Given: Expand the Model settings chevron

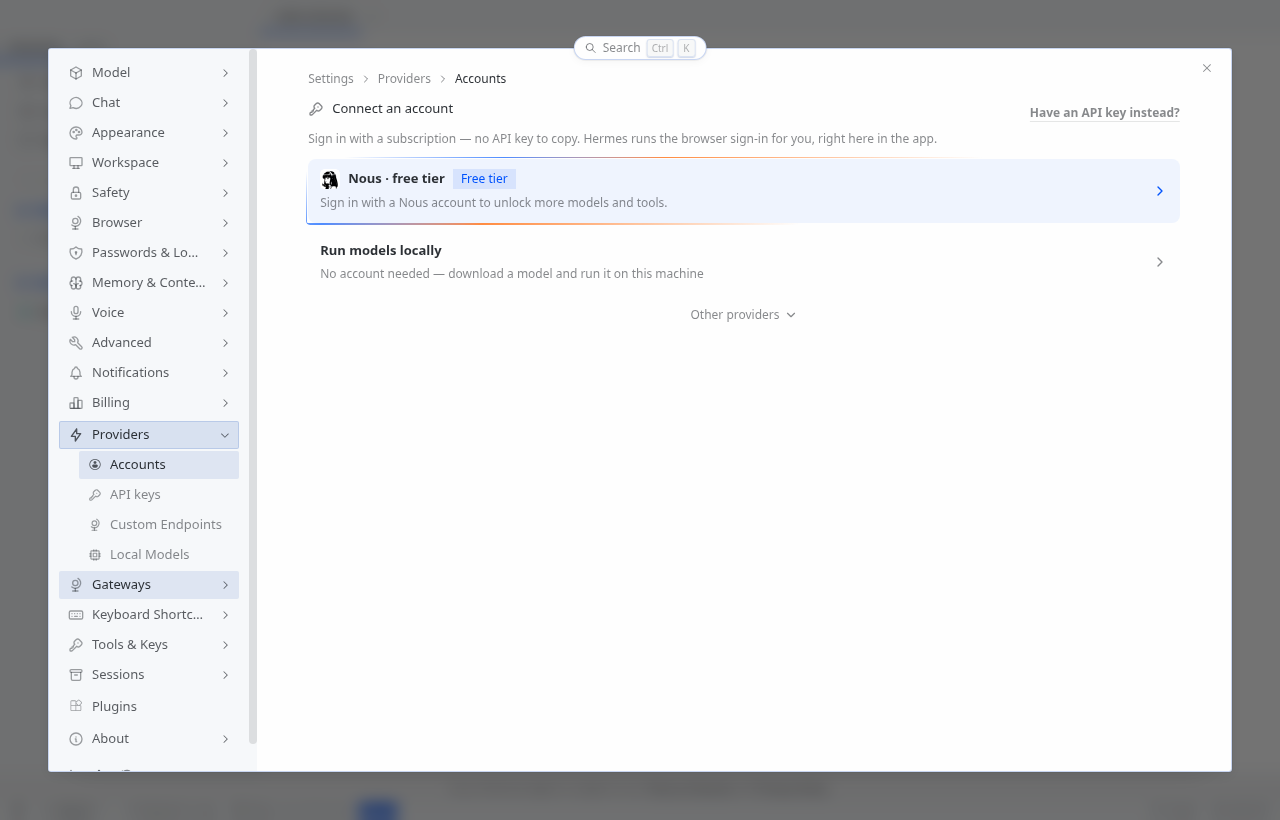Looking at the screenshot, I should point(226,73).
